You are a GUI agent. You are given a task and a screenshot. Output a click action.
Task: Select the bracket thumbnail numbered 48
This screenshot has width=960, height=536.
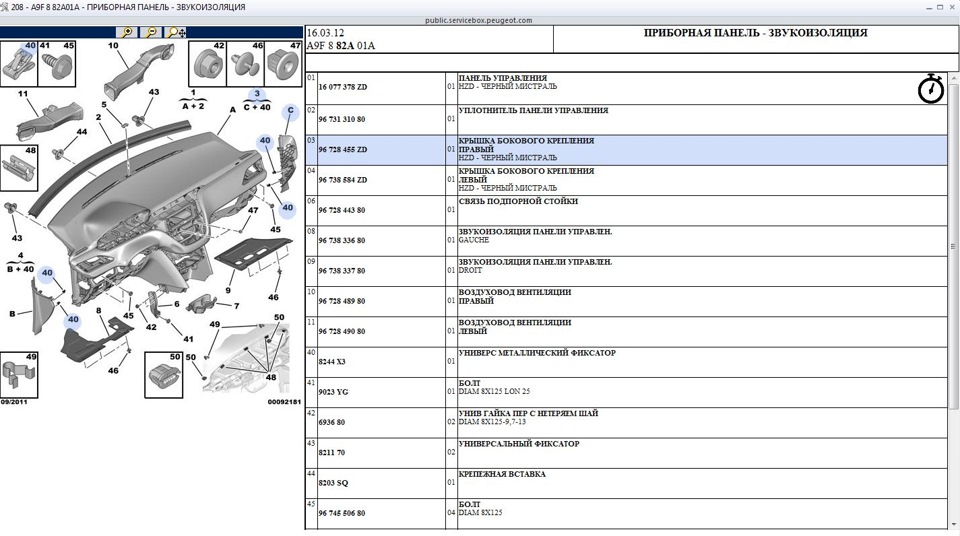(19, 168)
